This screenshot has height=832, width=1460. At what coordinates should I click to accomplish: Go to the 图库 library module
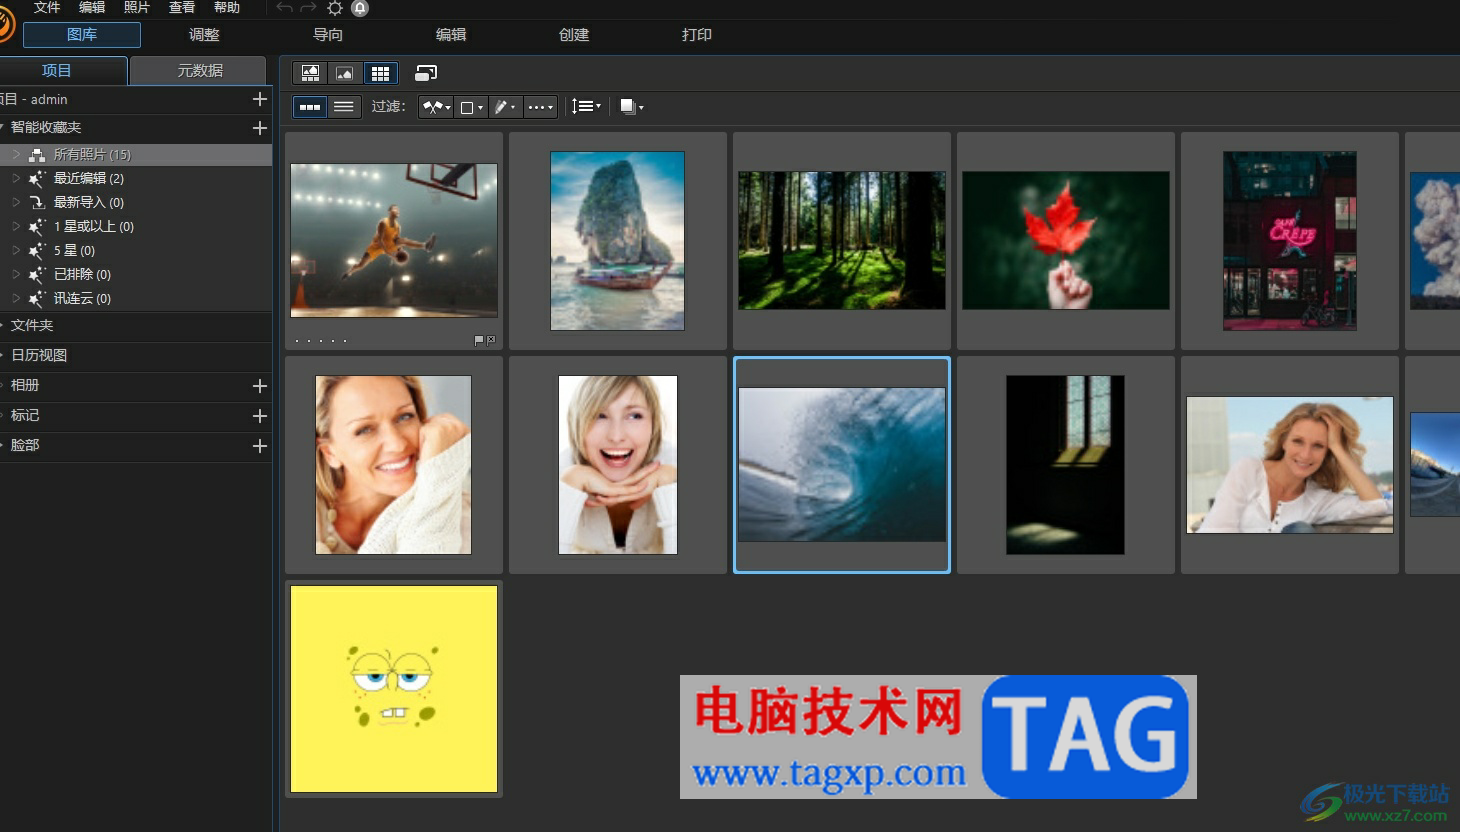click(82, 35)
